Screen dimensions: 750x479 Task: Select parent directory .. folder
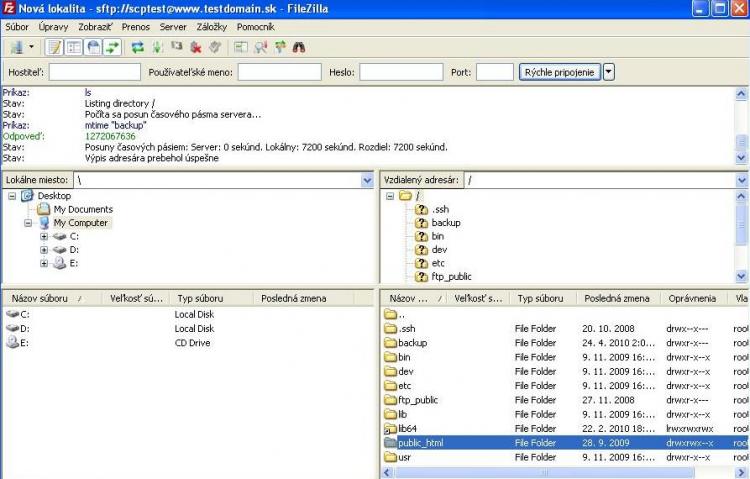pyautogui.click(x=395, y=314)
